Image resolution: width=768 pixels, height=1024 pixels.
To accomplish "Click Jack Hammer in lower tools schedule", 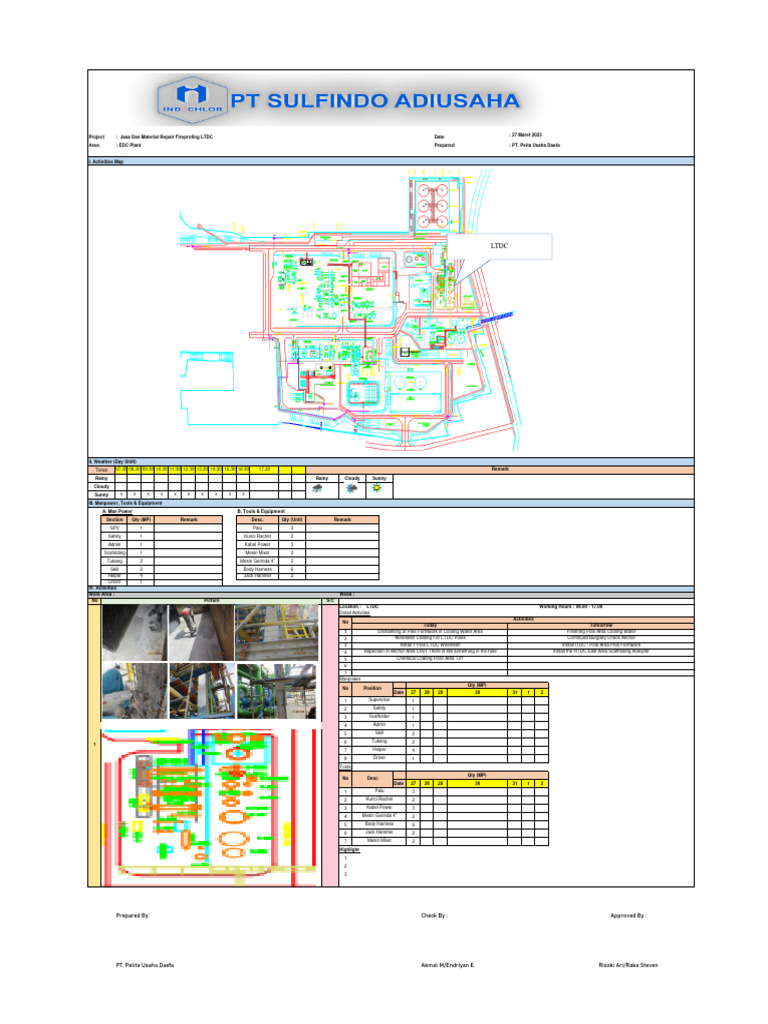I will tap(379, 833).
